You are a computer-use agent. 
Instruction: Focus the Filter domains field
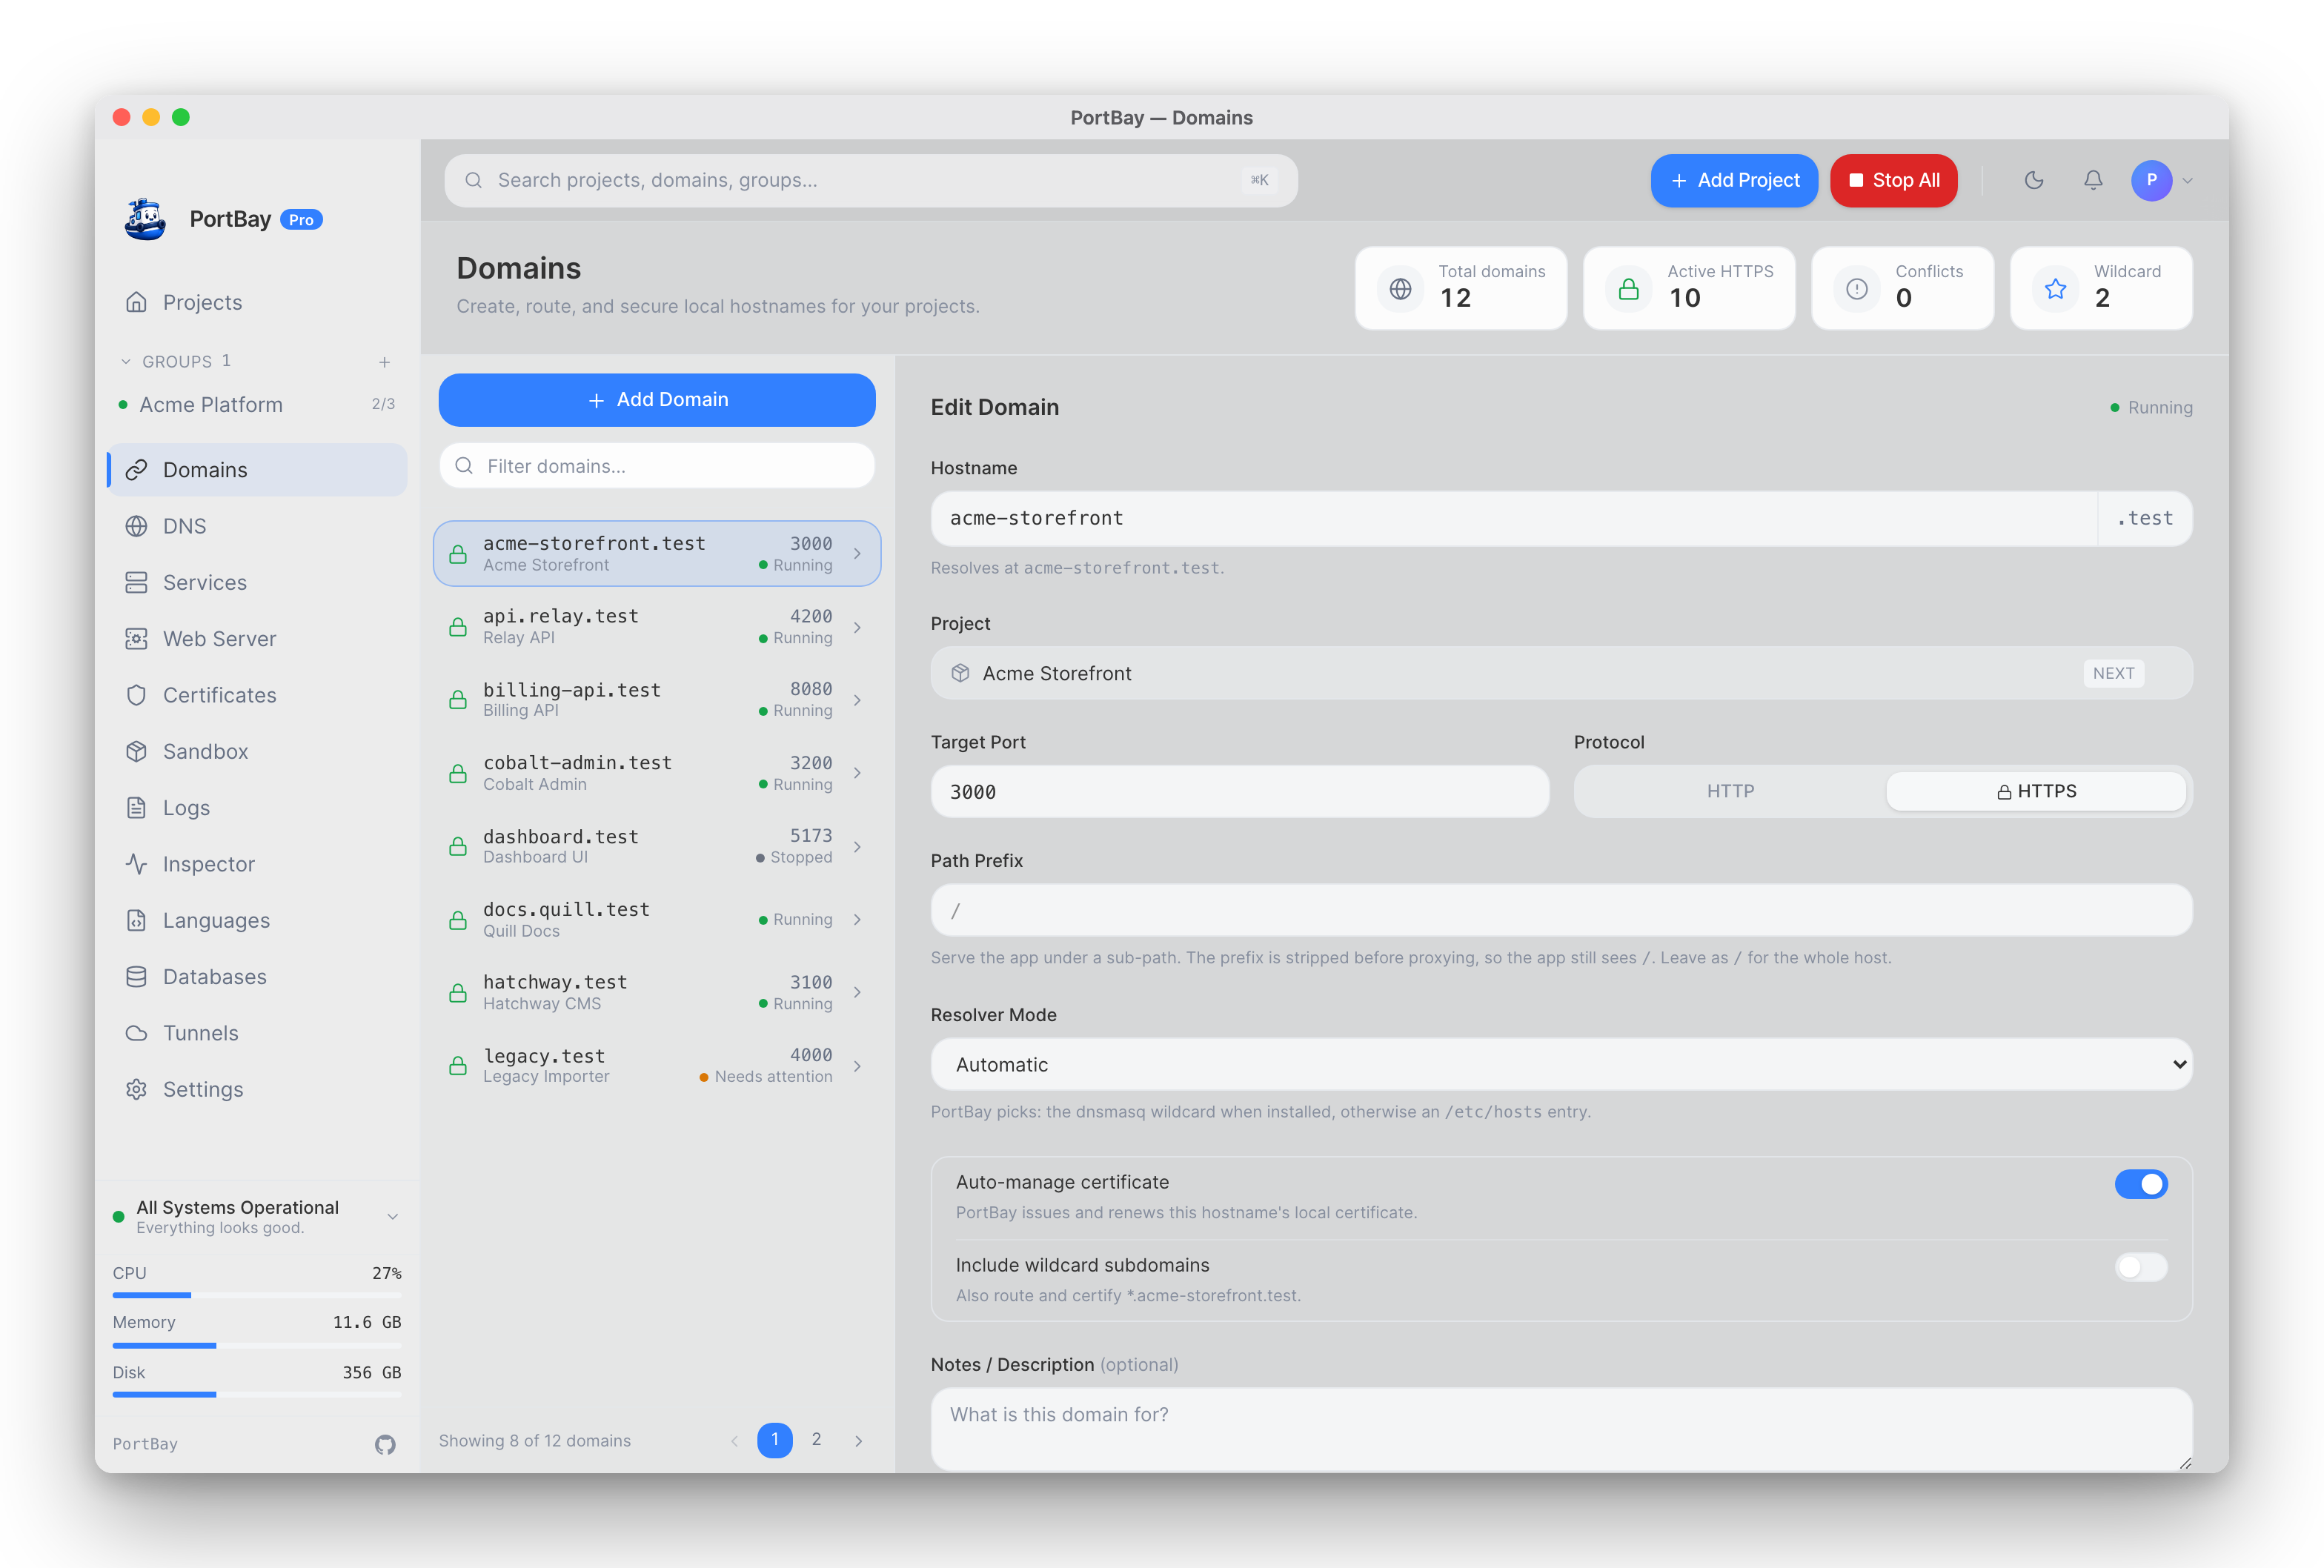[x=657, y=466]
